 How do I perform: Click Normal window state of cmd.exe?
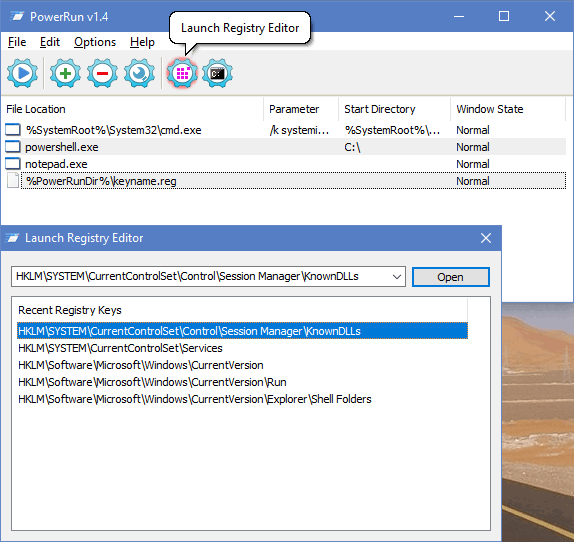(x=473, y=130)
